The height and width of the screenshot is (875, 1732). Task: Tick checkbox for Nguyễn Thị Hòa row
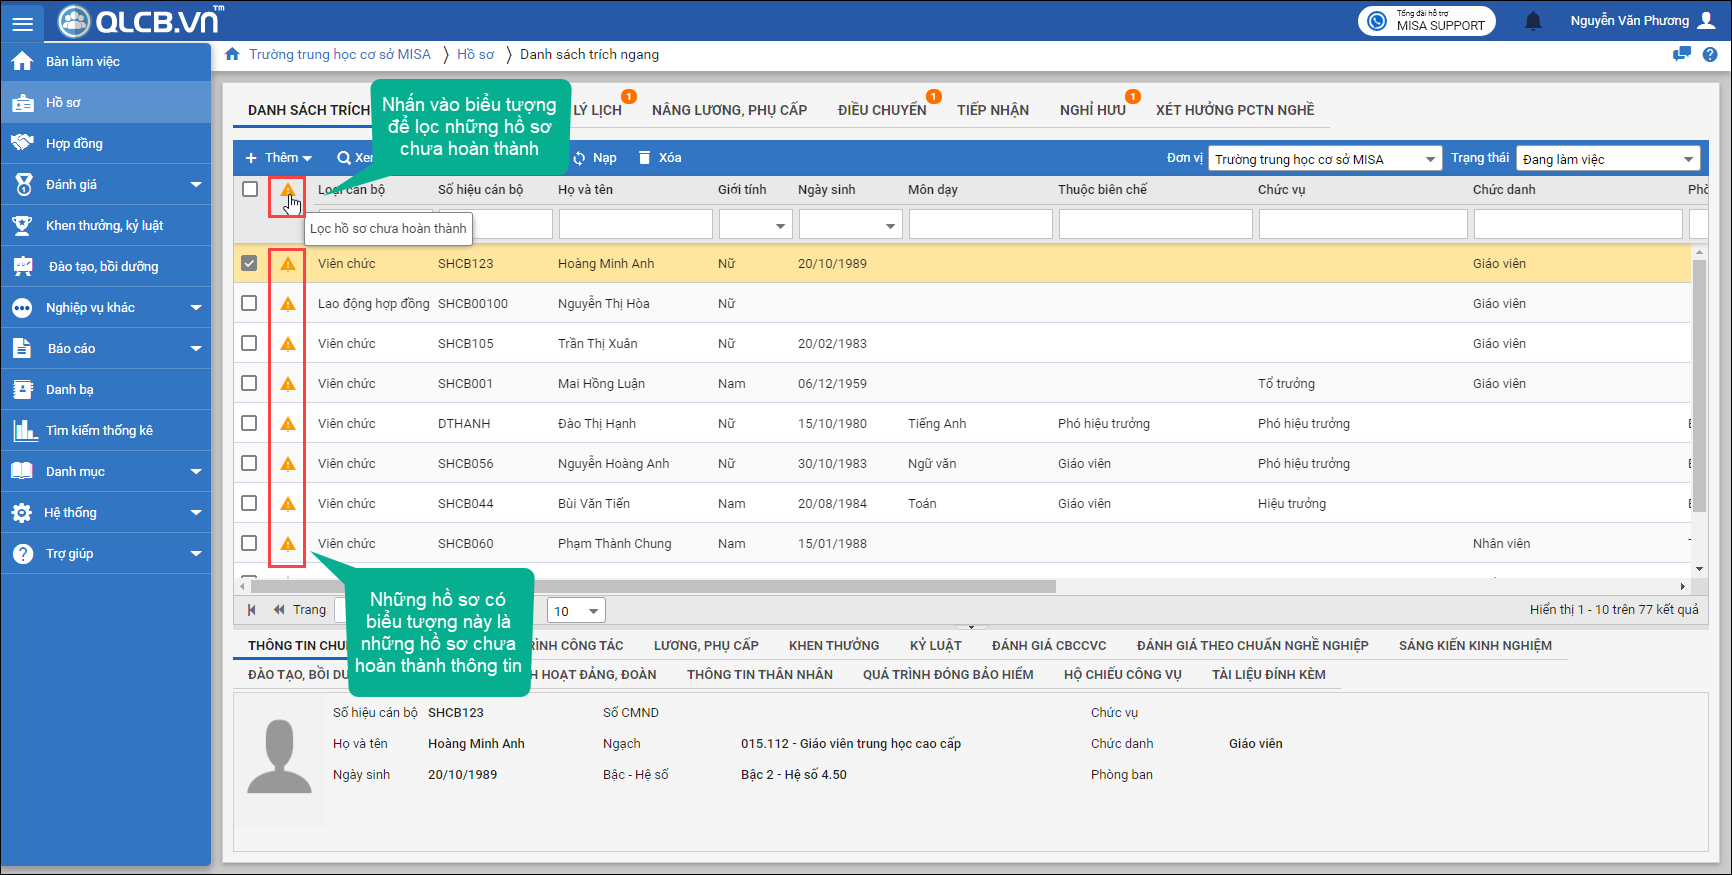[249, 303]
